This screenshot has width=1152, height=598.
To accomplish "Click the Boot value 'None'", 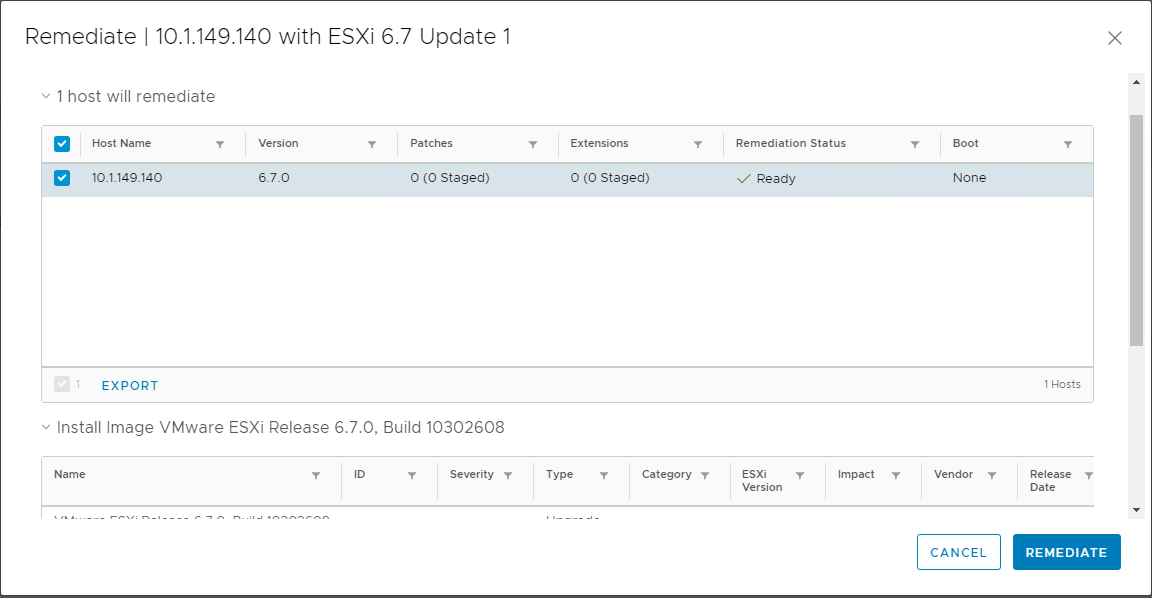I will point(970,178).
